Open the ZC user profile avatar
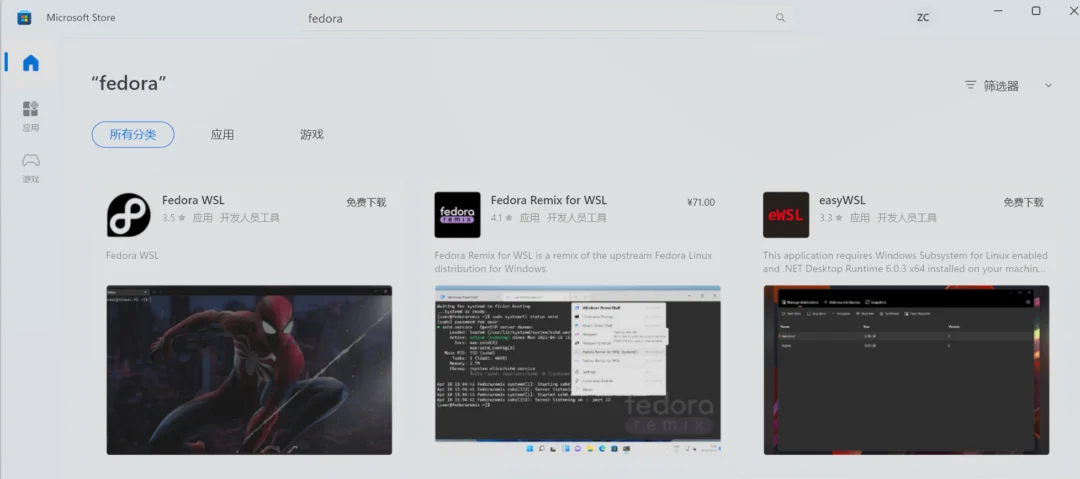The image size is (1080, 479). [x=923, y=17]
